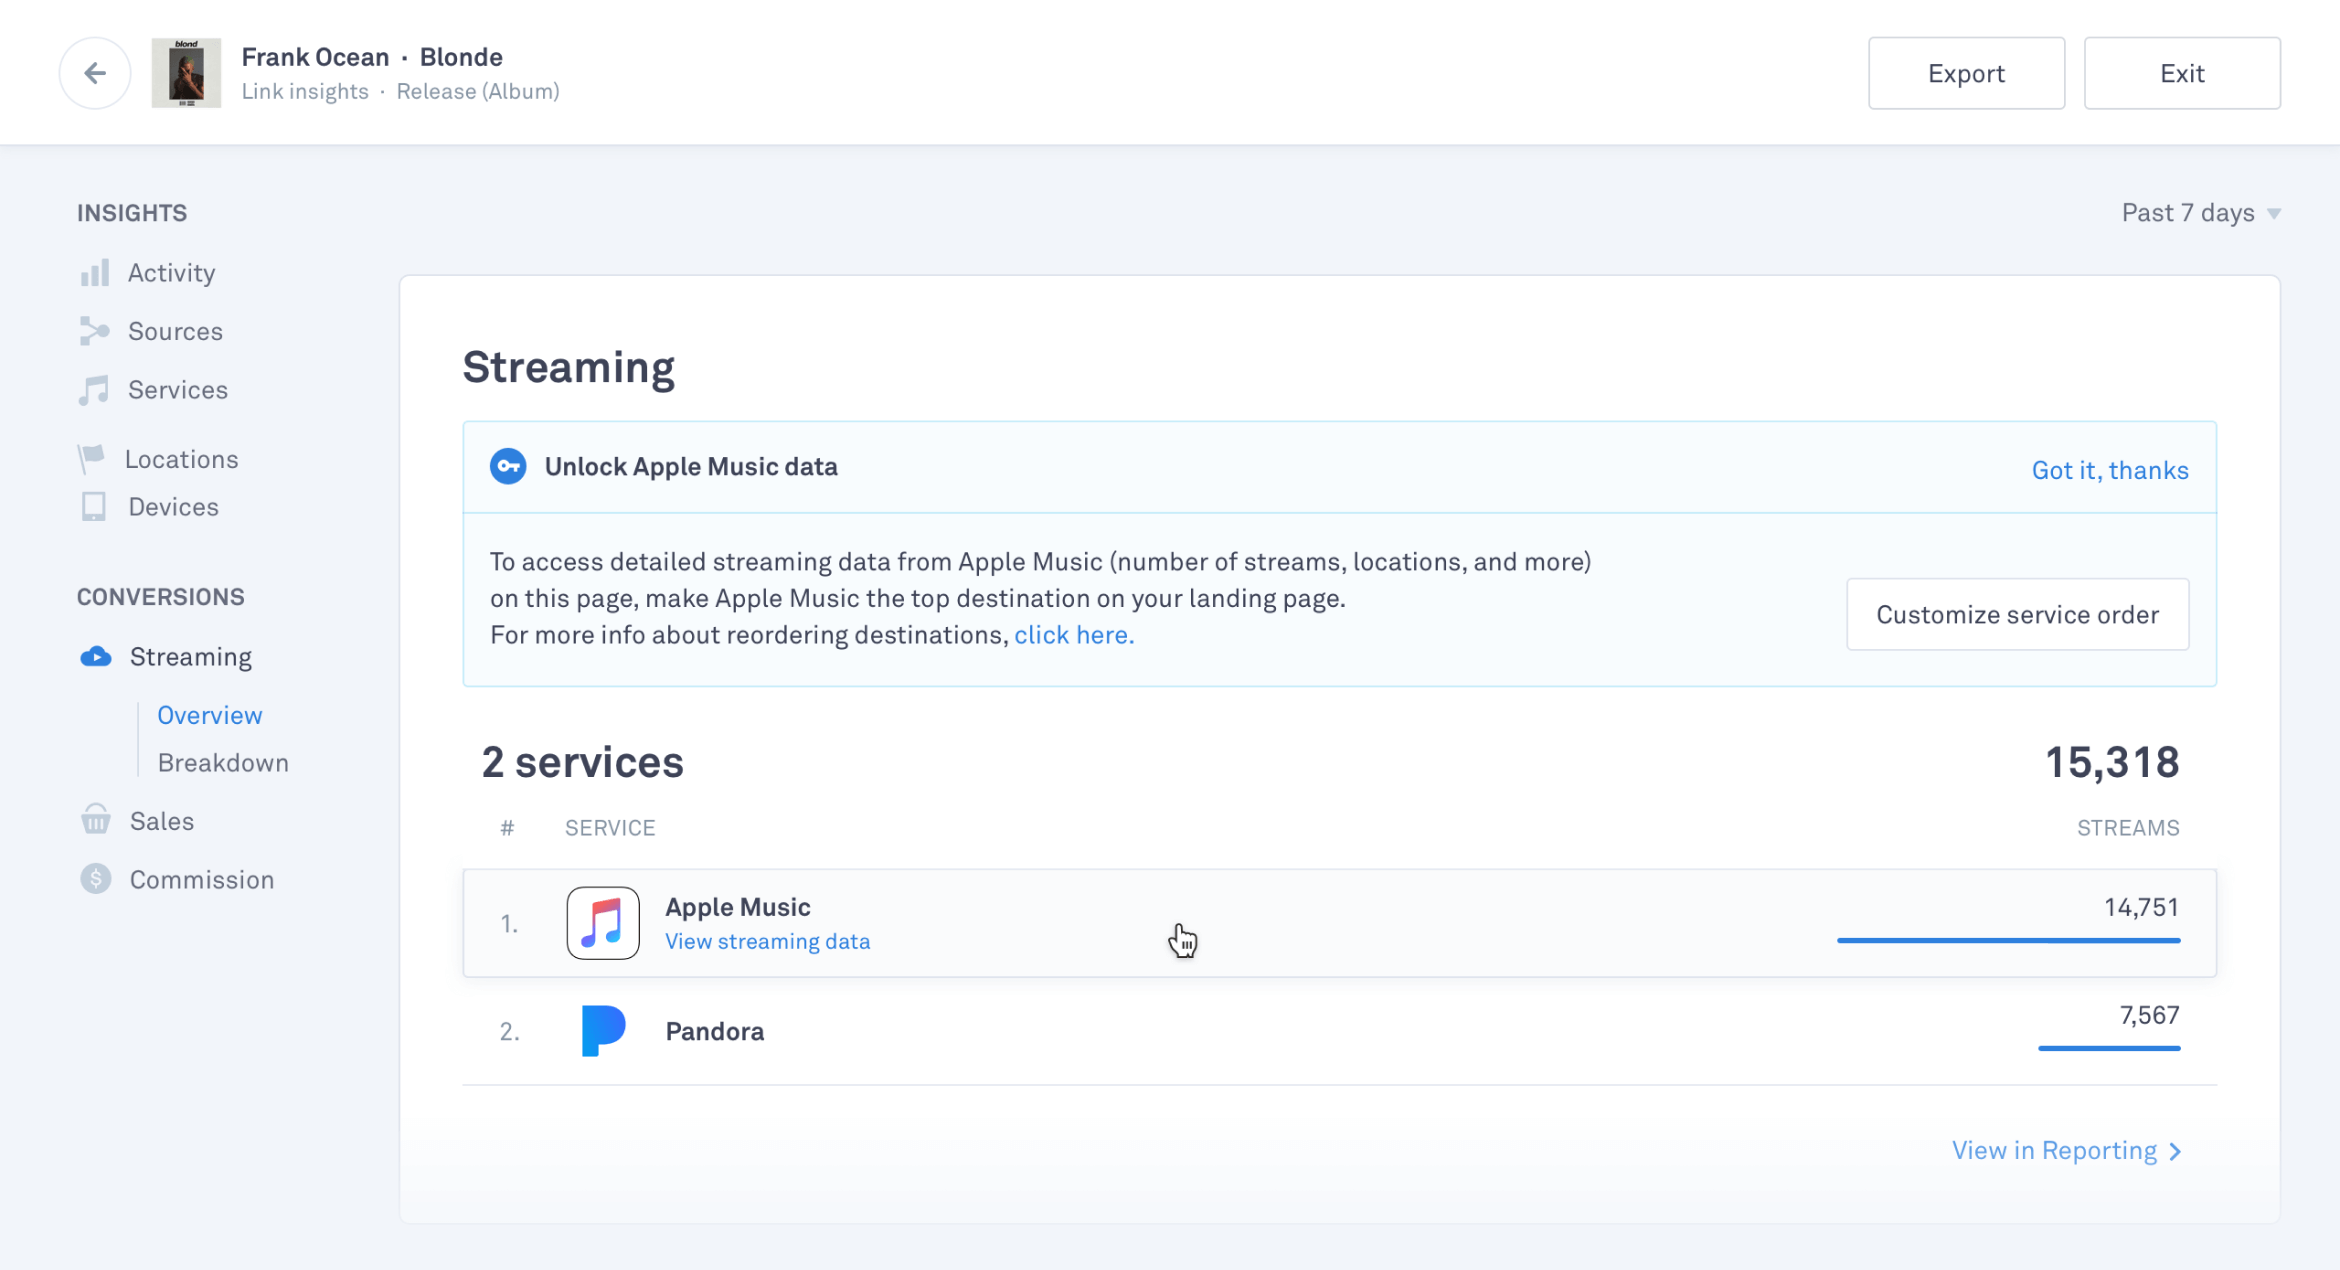Click the Release (Album) subtitle text
This screenshot has width=2340, height=1270.
pos(478,91)
